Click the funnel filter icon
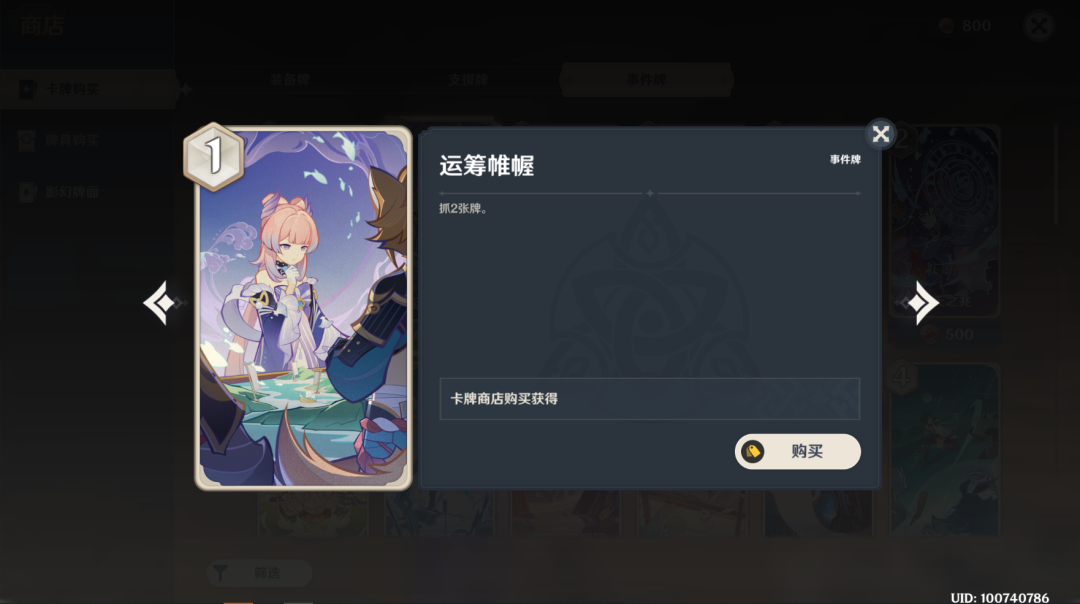1080x604 pixels. (x=220, y=573)
